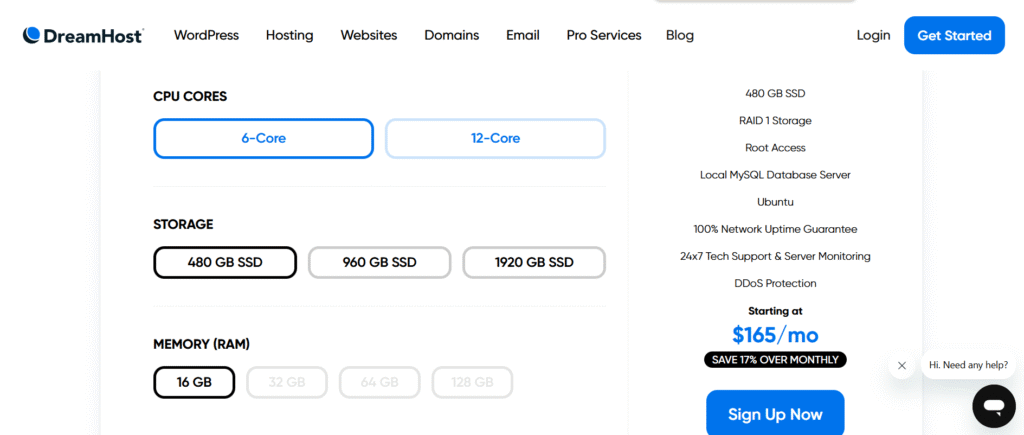The width and height of the screenshot is (1024, 435).
Task: Expand the Websites menu item
Action: point(369,35)
